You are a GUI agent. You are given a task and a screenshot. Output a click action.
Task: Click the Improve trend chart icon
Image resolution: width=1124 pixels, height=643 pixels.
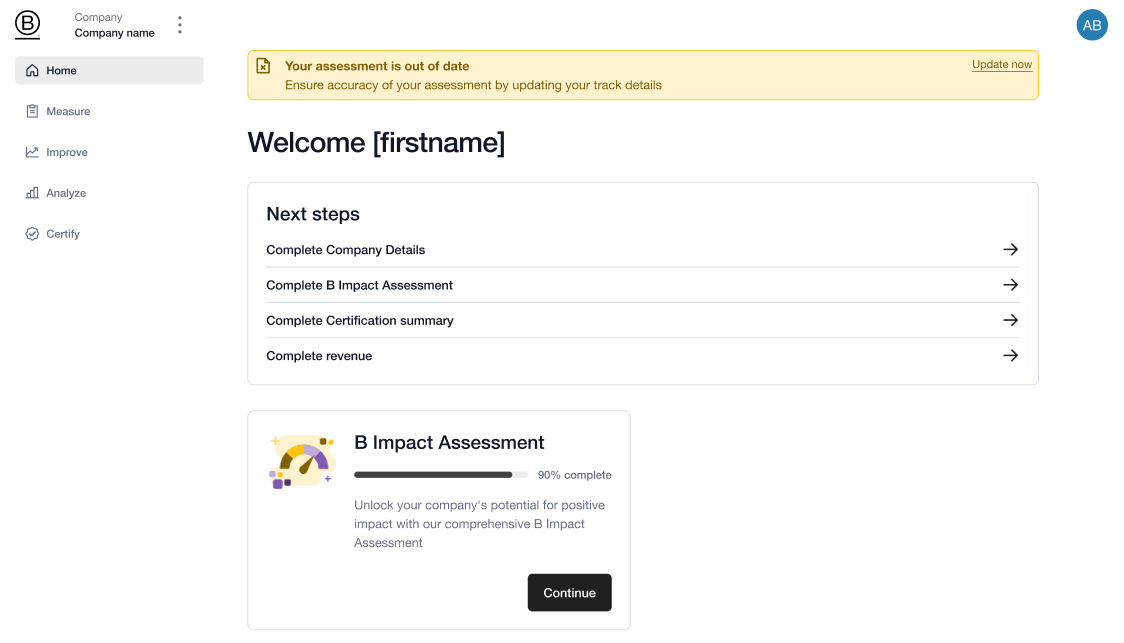pyautogui.click(x=32, y=152)
